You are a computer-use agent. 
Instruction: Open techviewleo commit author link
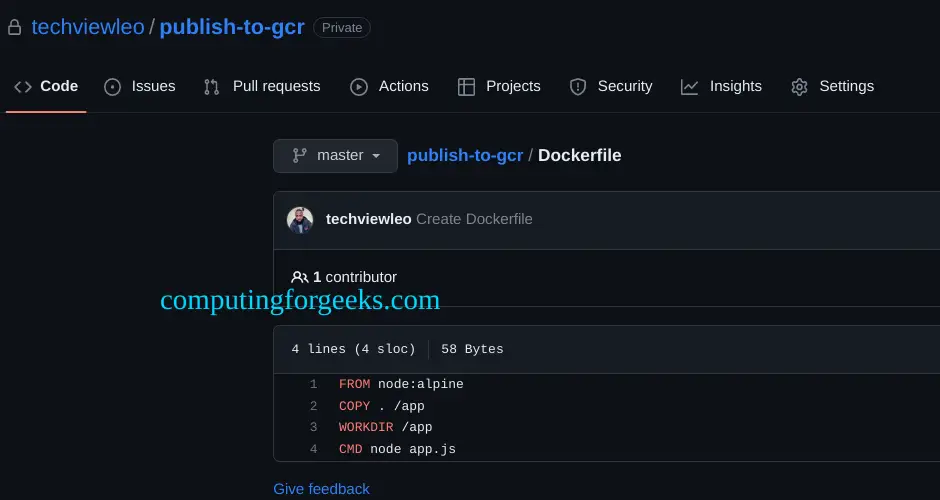368,219
